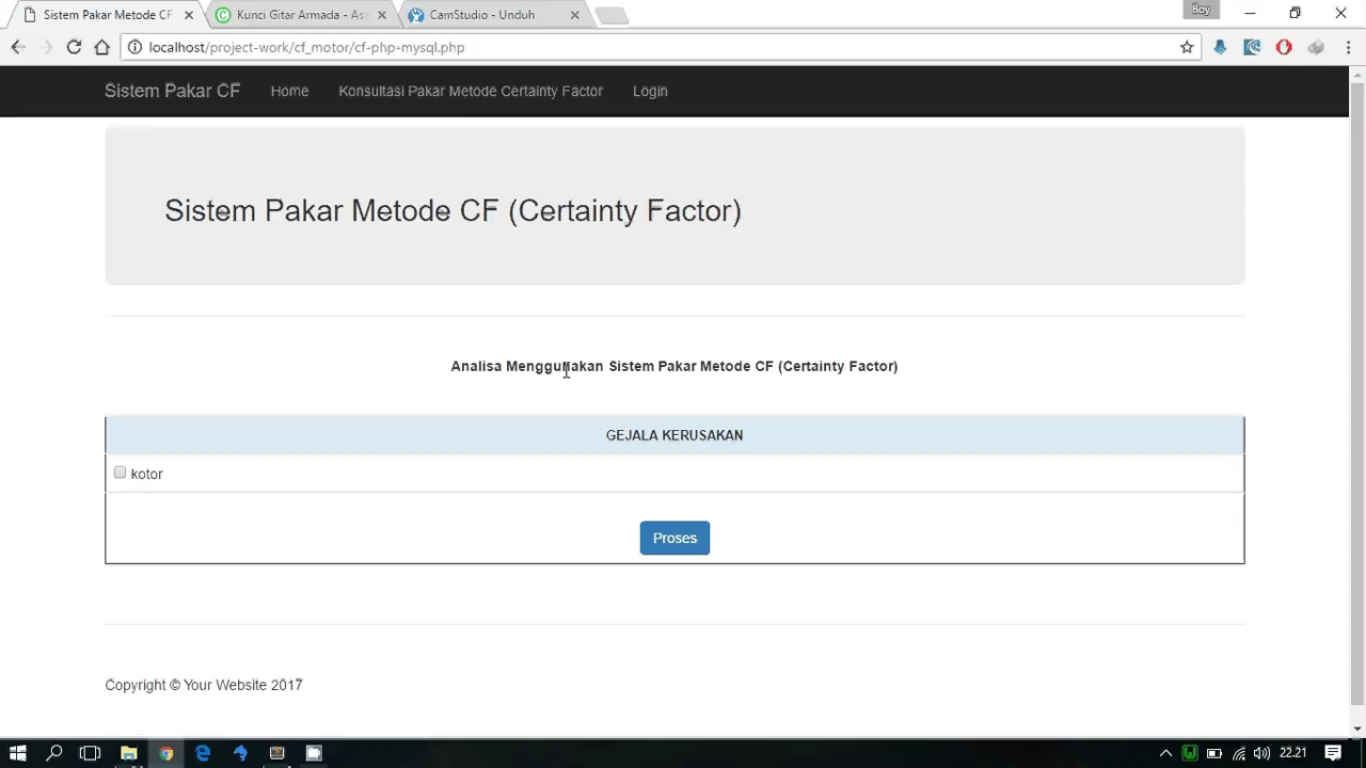
Task: Switch to the CamStudio - Unduh tab
Action: (x=482, y=15)
